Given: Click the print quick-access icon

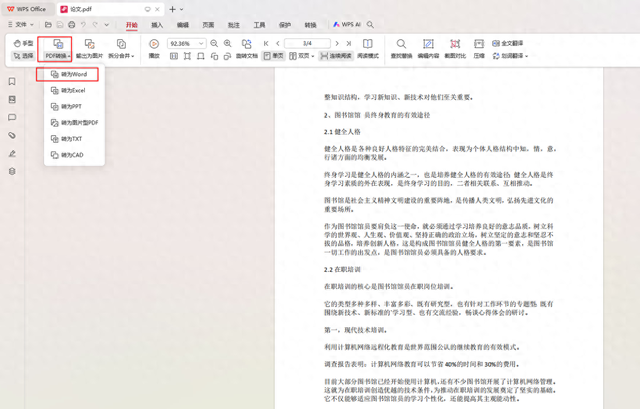Looking at the screenshot, I should pyautogui.click(x=71, y=24).
